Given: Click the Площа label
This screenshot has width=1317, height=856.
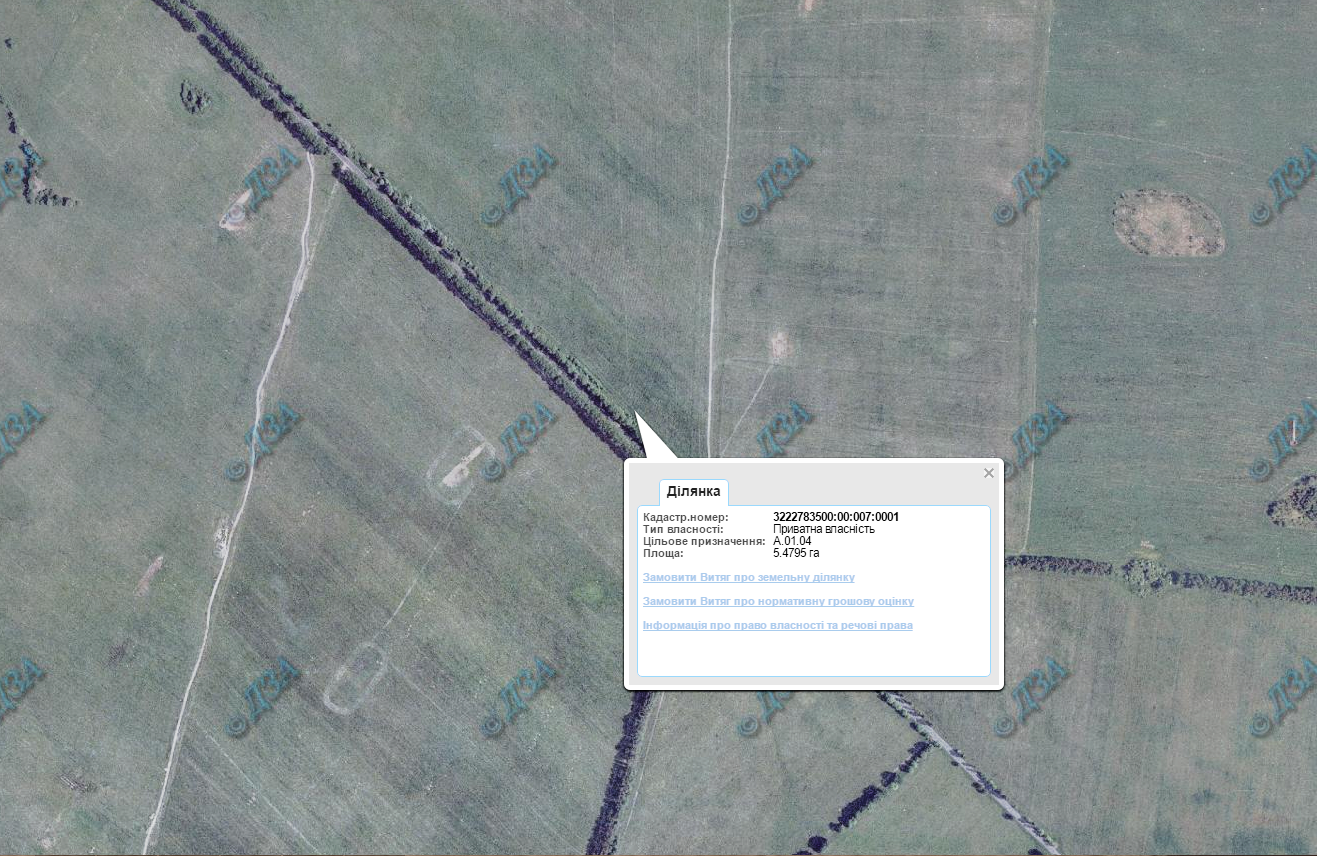Looking at the screenshot, I should (663, 553).
